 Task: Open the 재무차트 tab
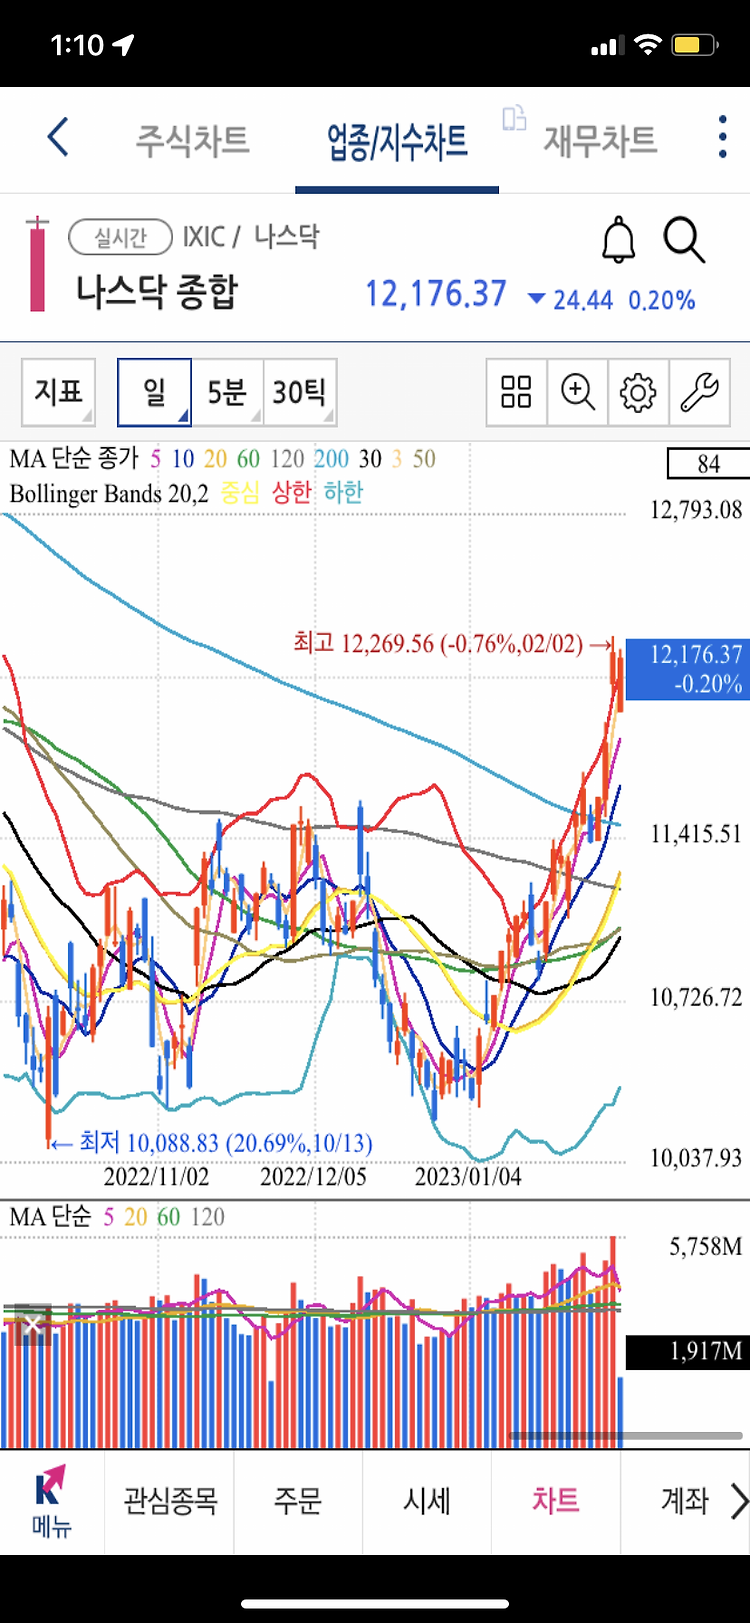coord(600,140)
